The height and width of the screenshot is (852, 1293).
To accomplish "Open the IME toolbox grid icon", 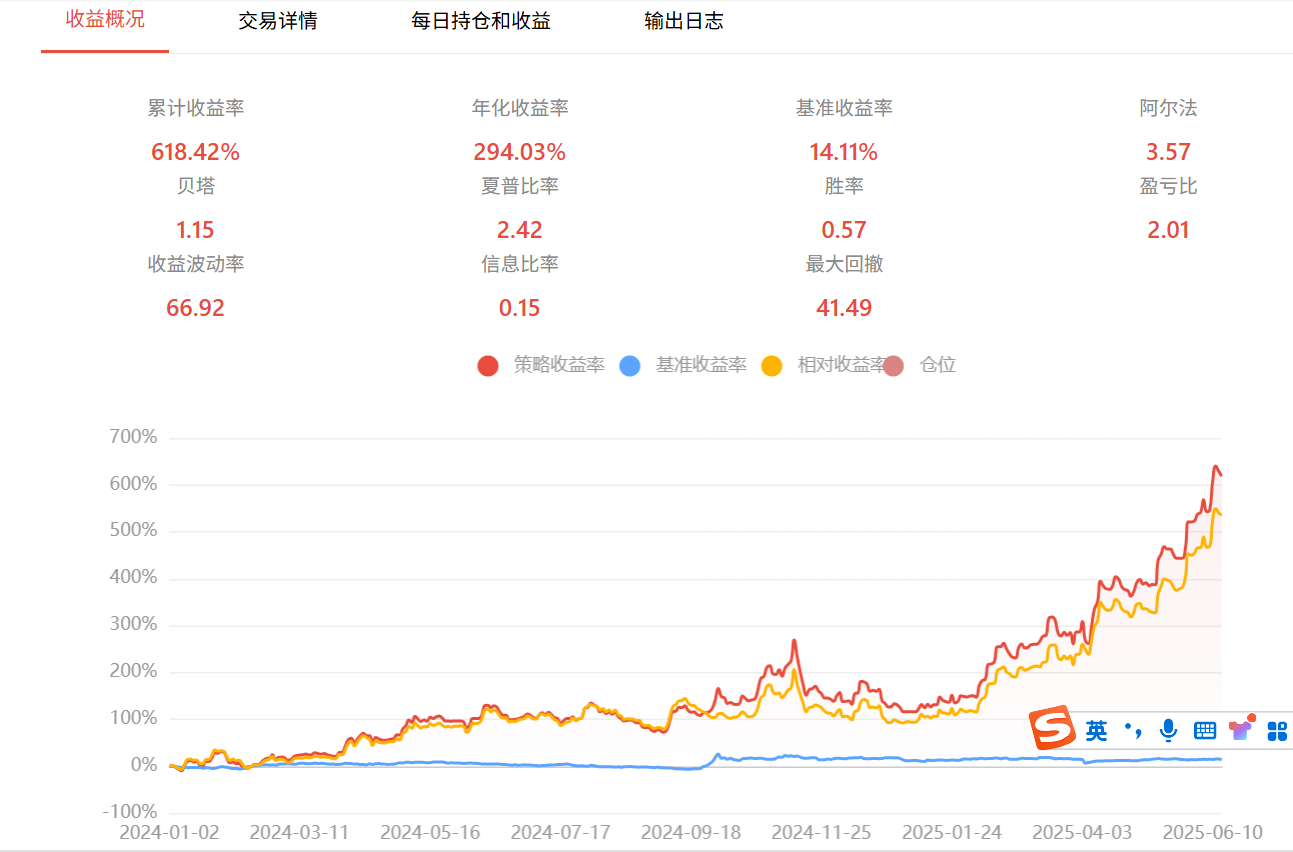I will point(1277,731).
